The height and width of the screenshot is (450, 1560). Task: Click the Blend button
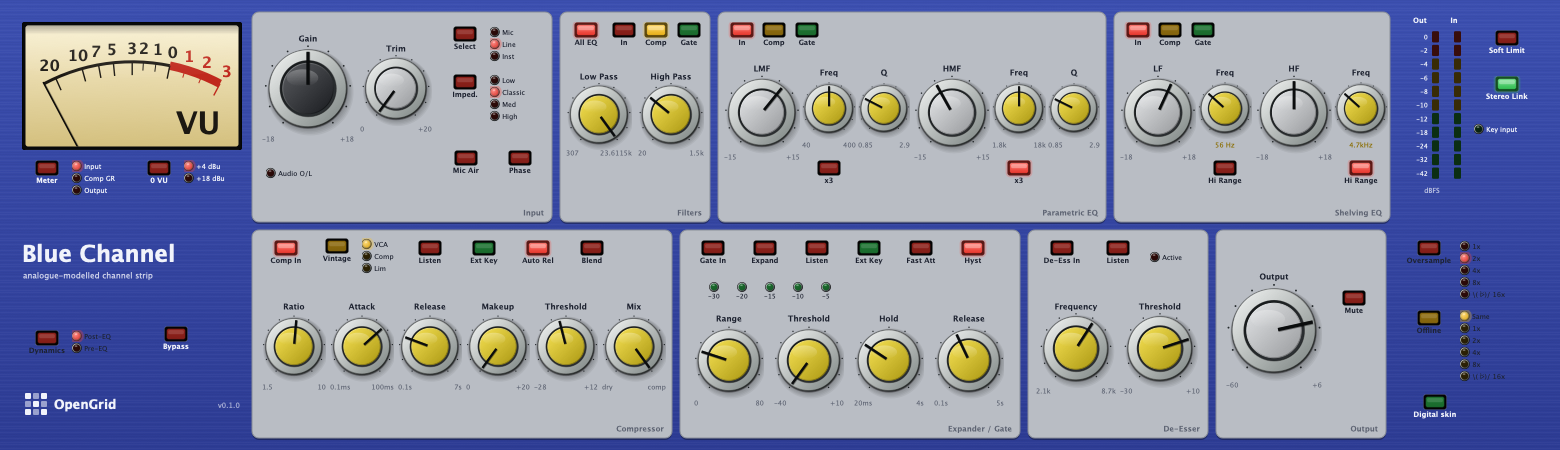(x=592, y=248)
